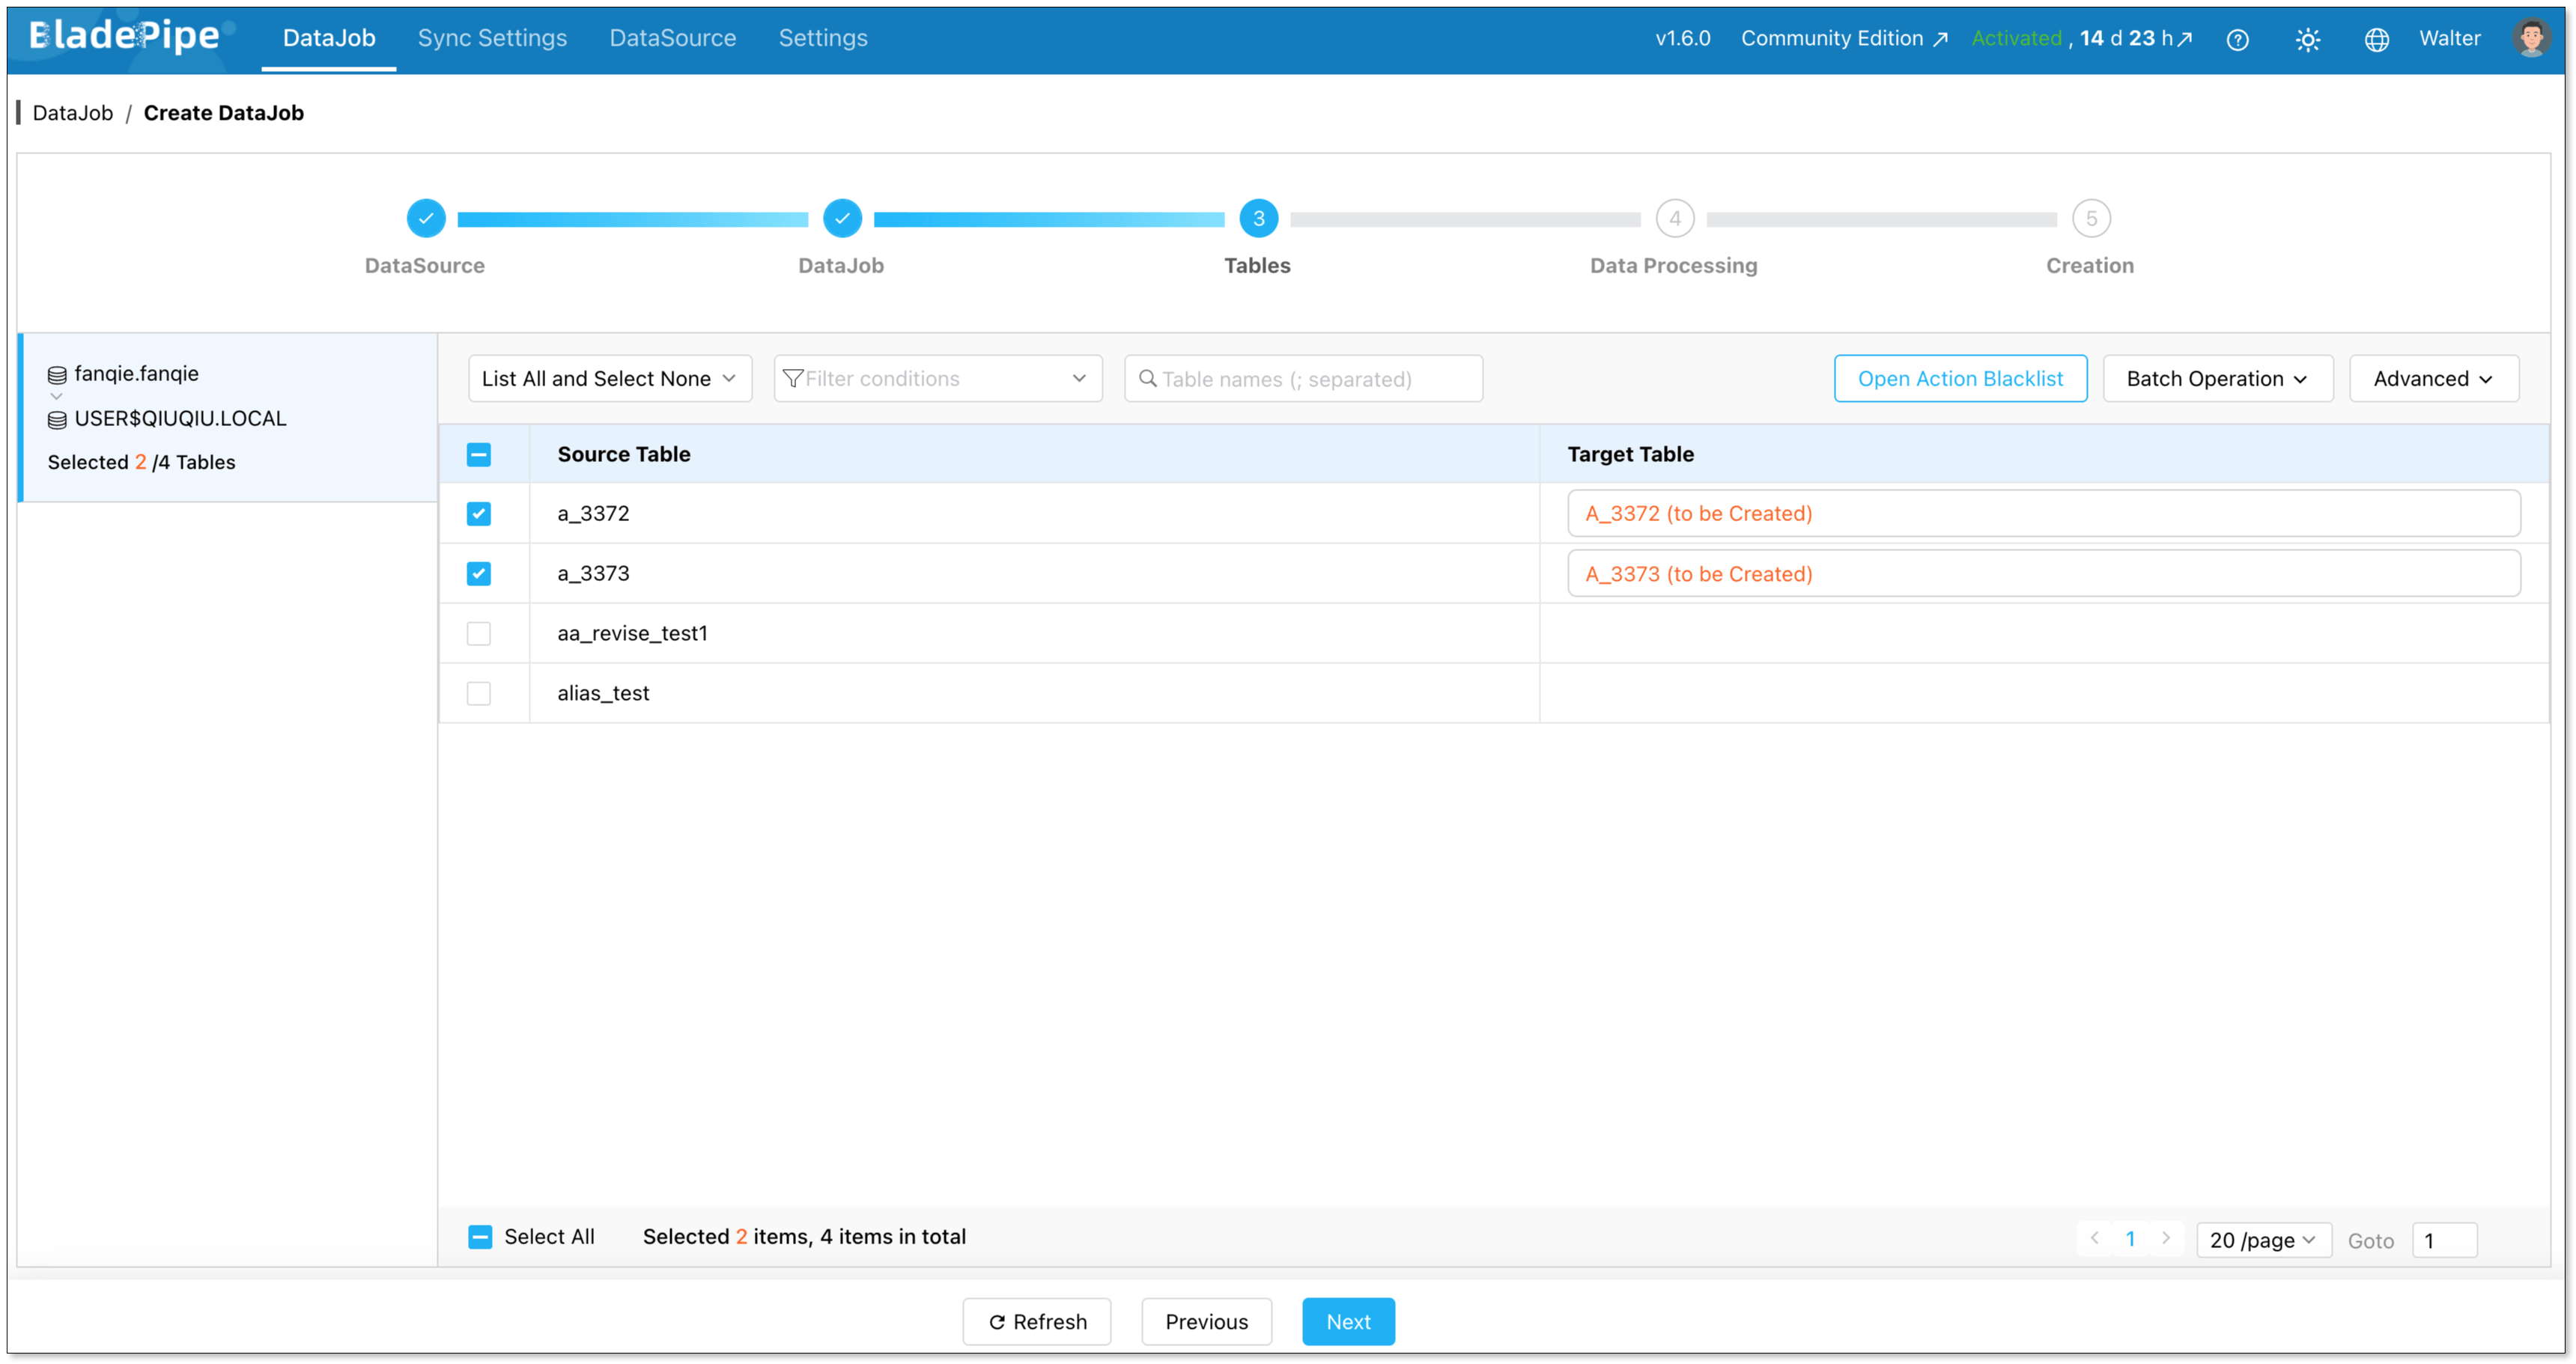
Task: Toggle the header select-all checkbox
Action: coord(479,454)
